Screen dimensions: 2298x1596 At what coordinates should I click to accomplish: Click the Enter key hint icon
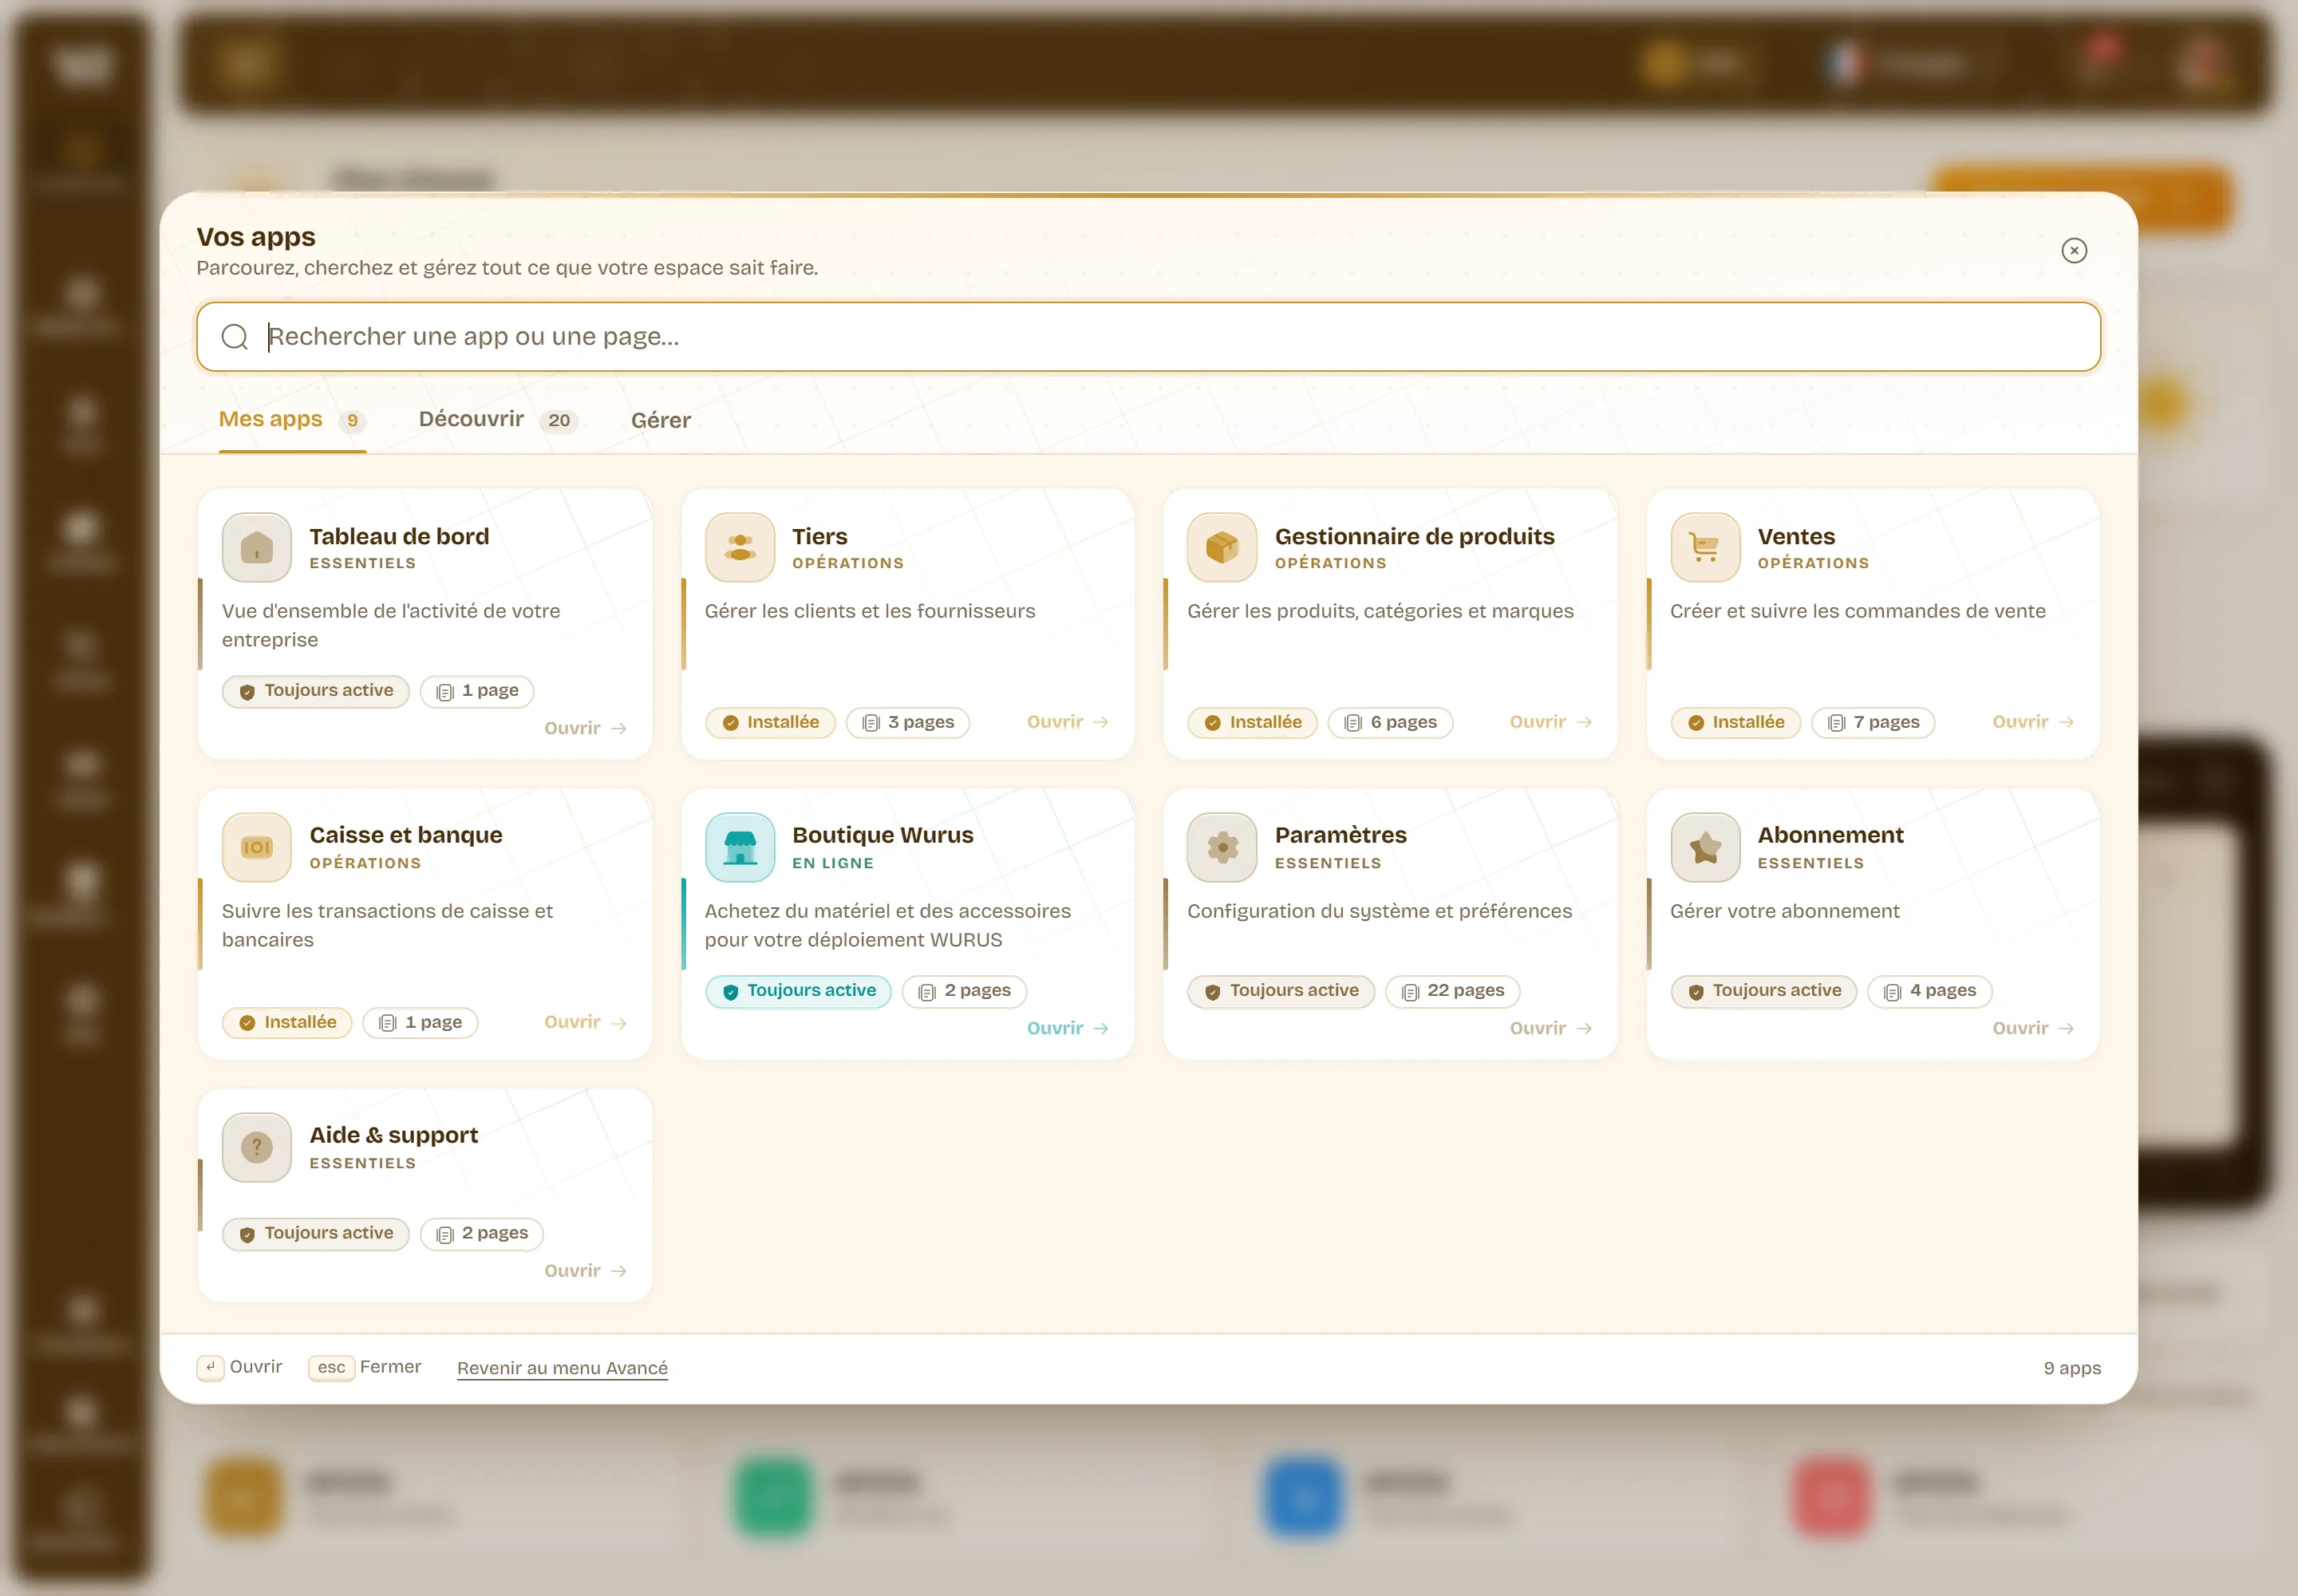pos(210,1367)
